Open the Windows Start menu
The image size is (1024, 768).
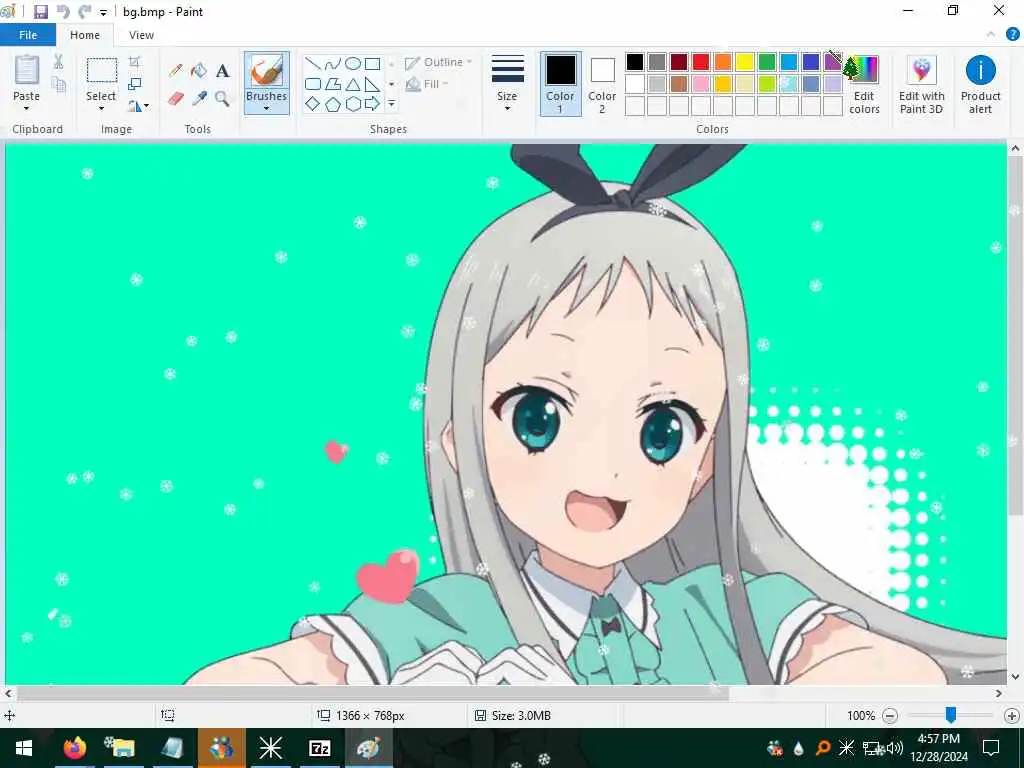pos(24,748)
